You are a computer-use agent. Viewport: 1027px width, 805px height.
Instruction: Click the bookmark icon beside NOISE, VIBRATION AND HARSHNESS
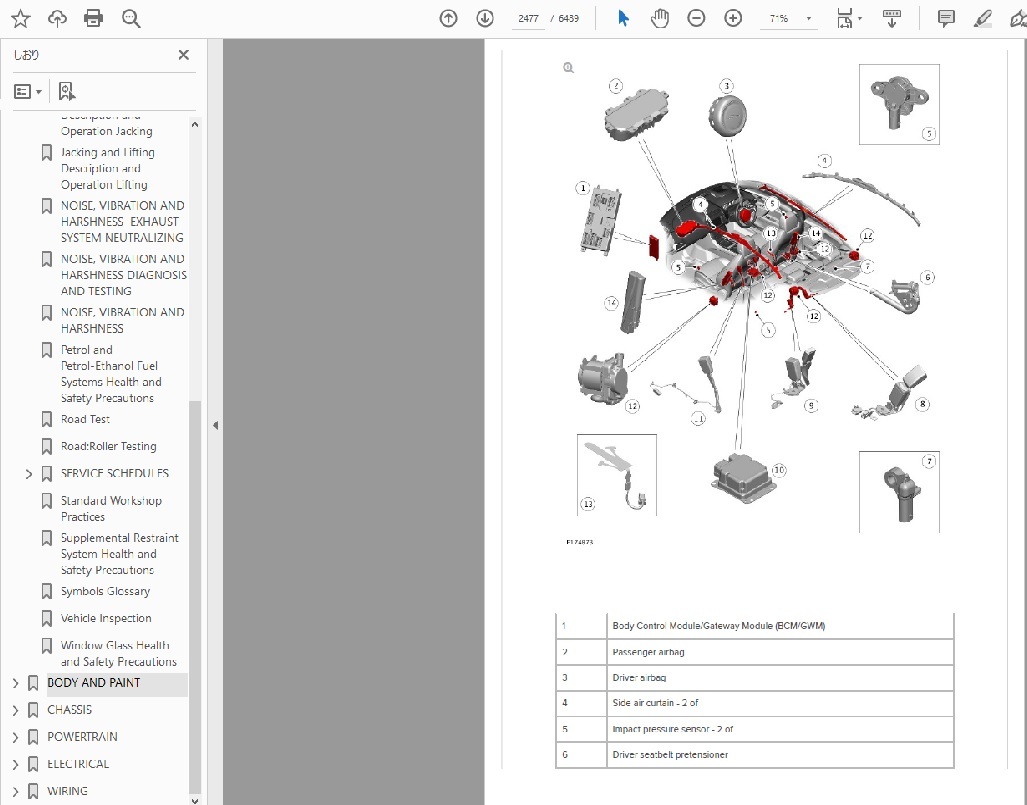pyautogui.click(x=47, y=313)
